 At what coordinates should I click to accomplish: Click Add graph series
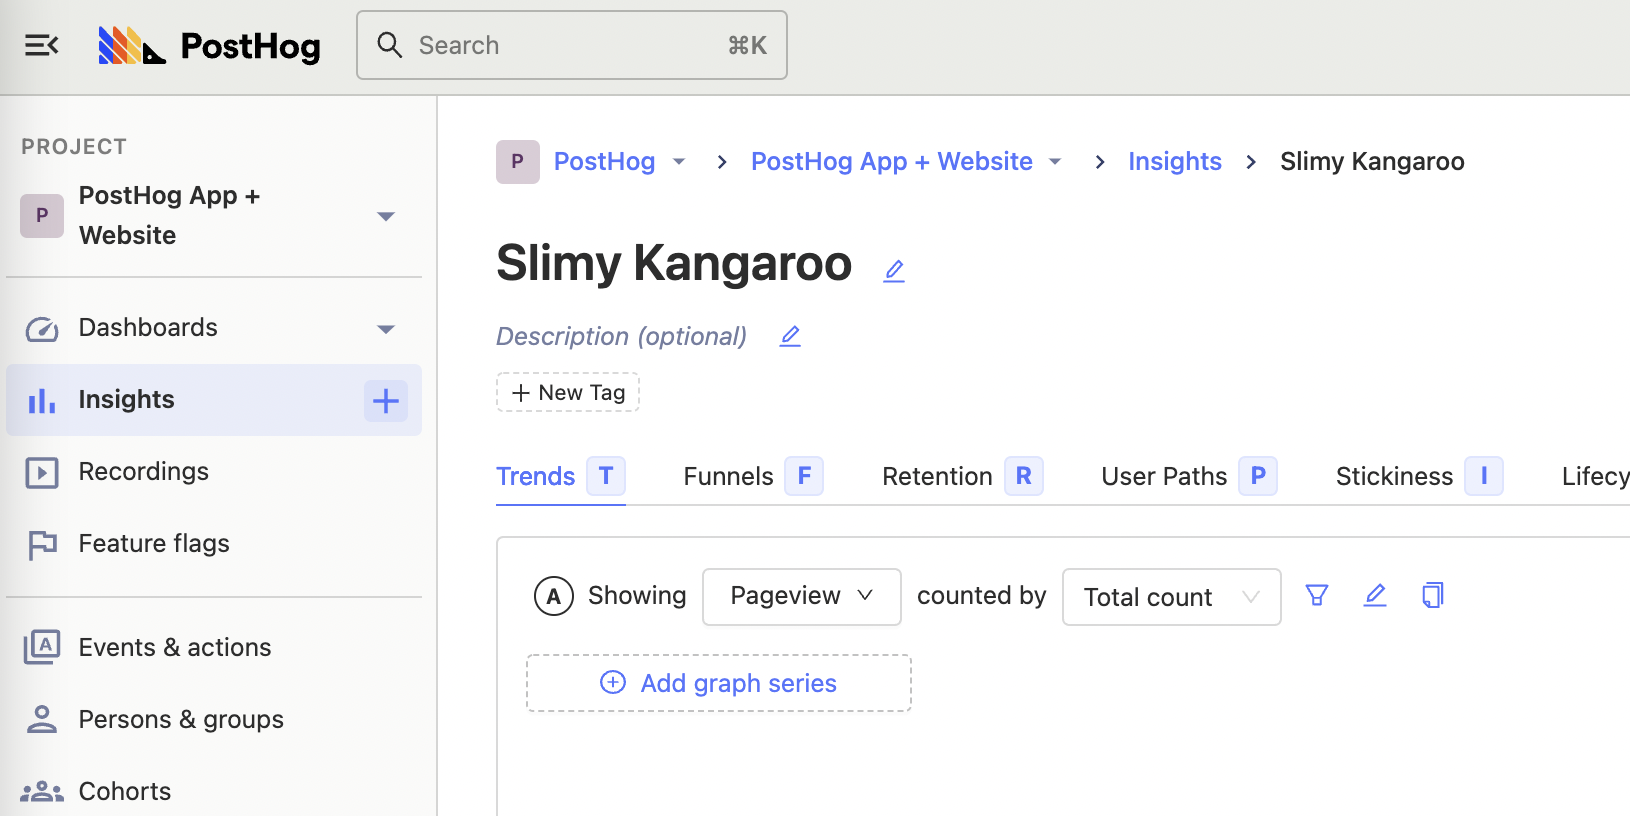pyautogui.click(x=719, y=683)
